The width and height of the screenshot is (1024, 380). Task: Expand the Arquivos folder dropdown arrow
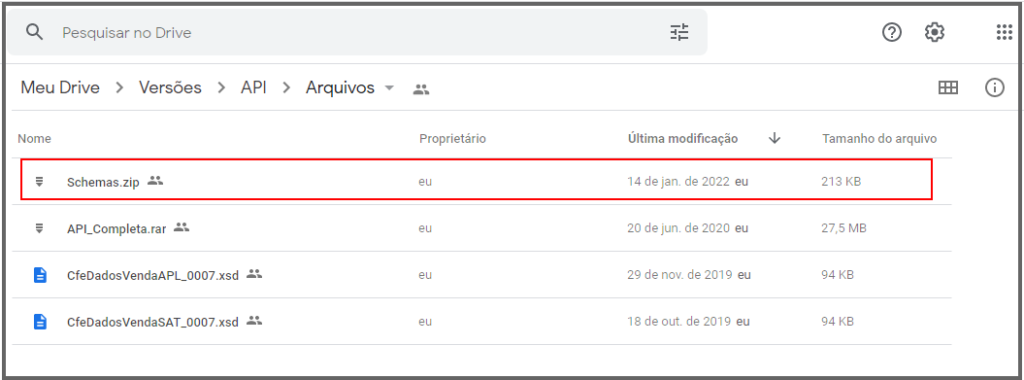point(389,88)
